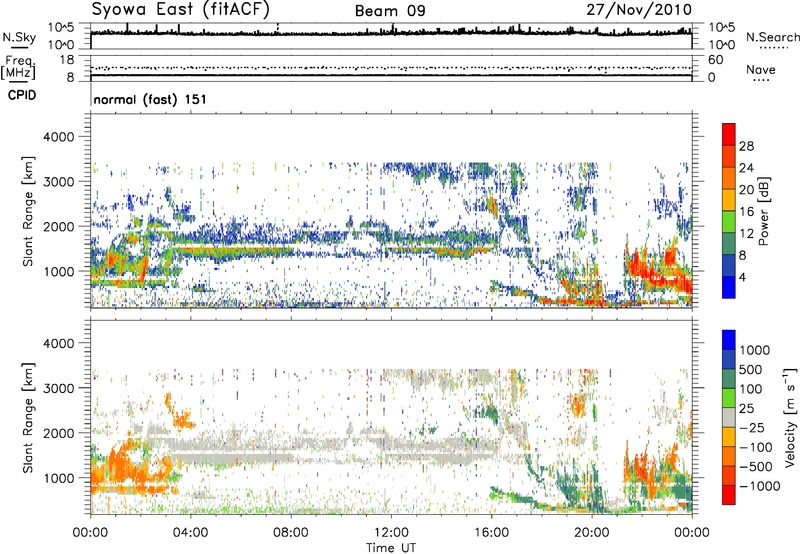Pick the orange -100 to -500 velocity segment
The width and height of the screenshot is (800, 554).
click(x=729, y=456)
